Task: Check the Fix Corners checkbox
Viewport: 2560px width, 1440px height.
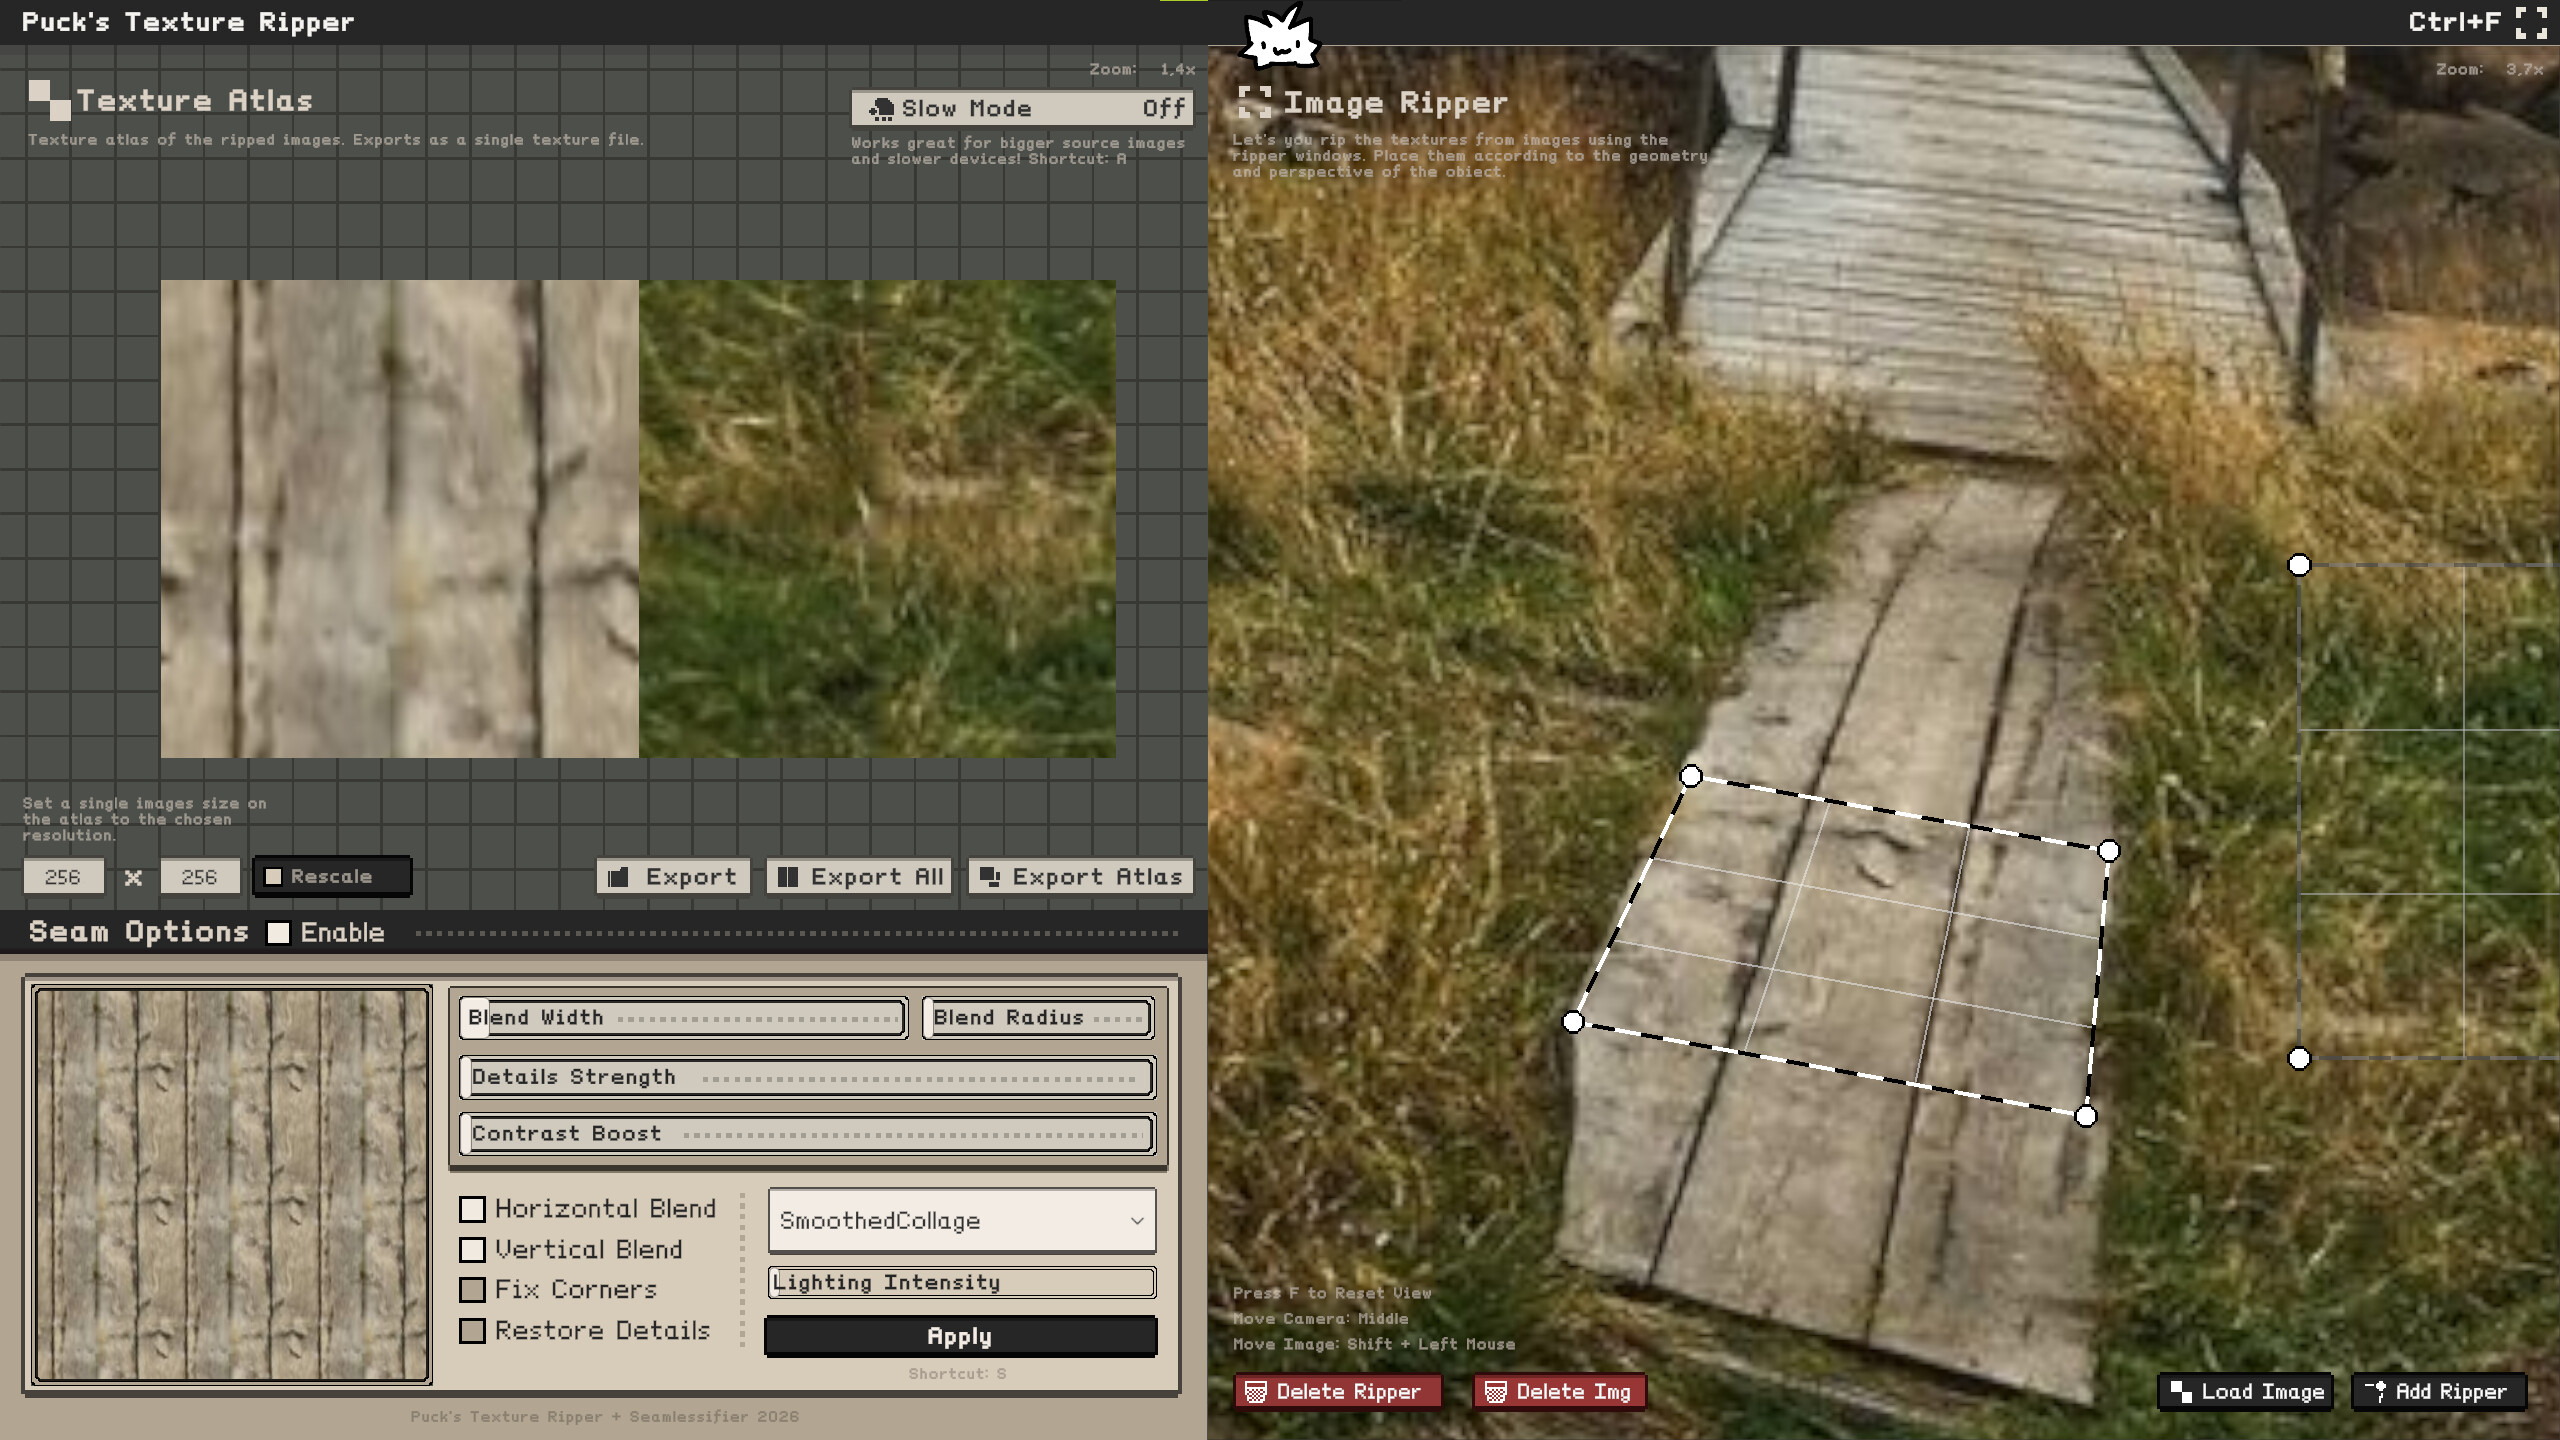Action: [472, 1290]
